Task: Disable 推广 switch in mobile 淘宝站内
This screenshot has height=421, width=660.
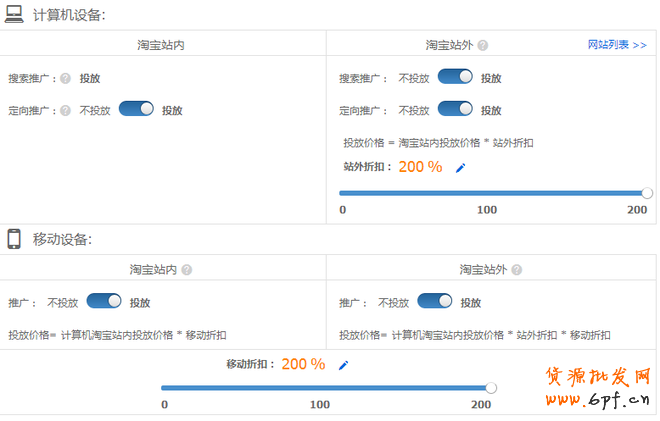Action: pyautogui.click(x=104, y=301)
